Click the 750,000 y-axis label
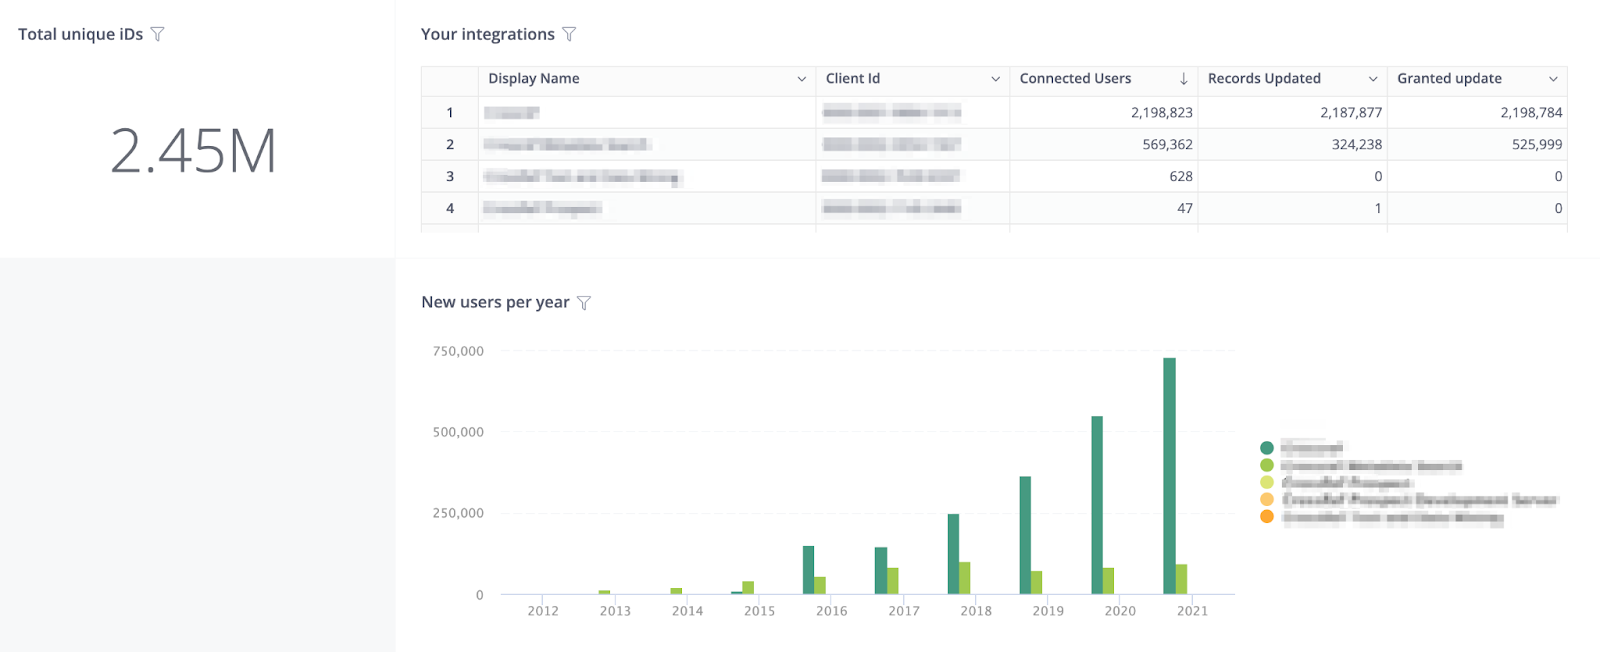This screenshot has width=1600, height=652. [x=458, y=351]
